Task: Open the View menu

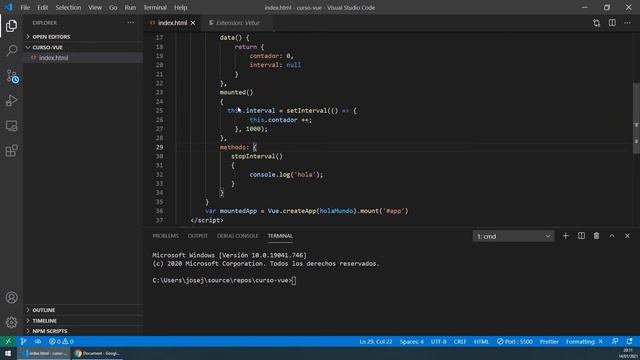Action: [95, 7]
